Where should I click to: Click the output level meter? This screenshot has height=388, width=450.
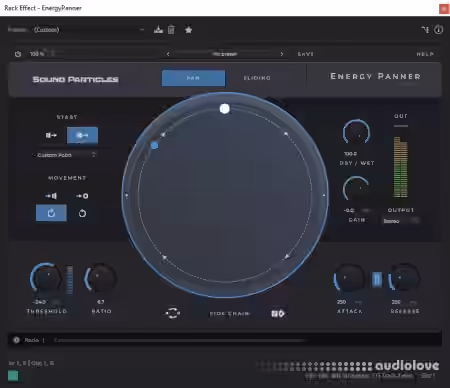point(400,167)
